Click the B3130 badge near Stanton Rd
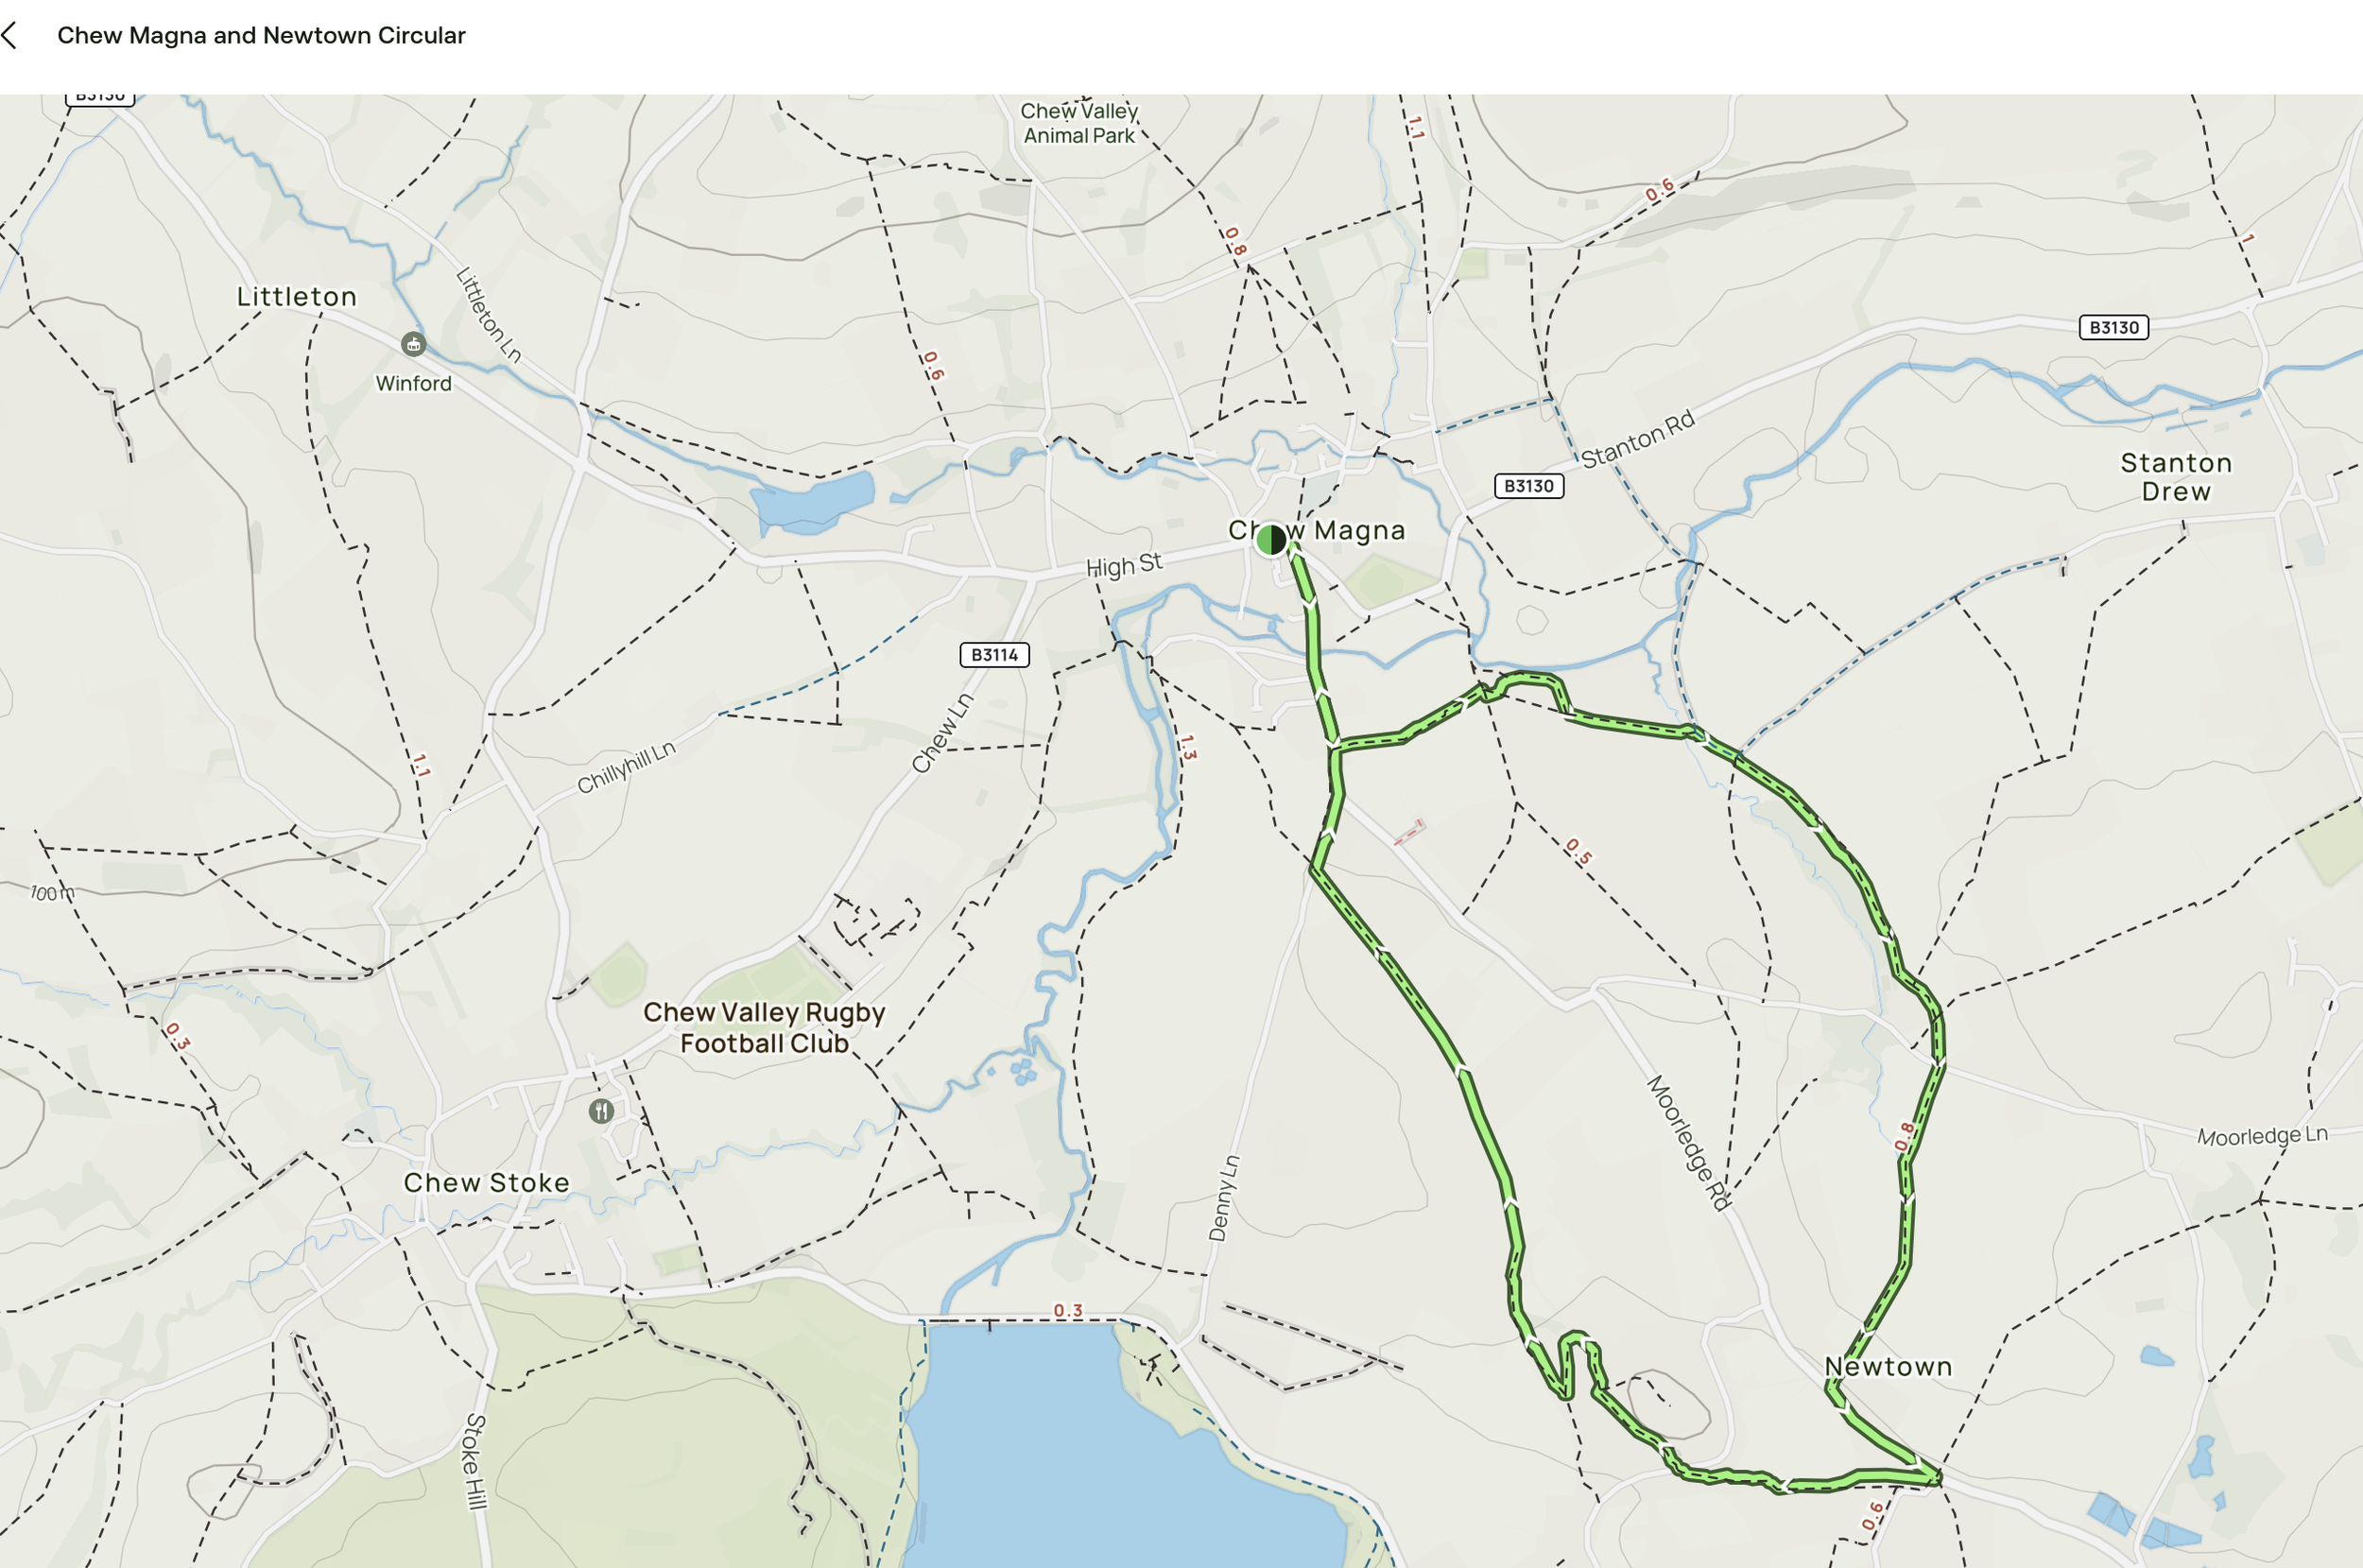This screenshot has height=1568, width=2363. 1528,486
